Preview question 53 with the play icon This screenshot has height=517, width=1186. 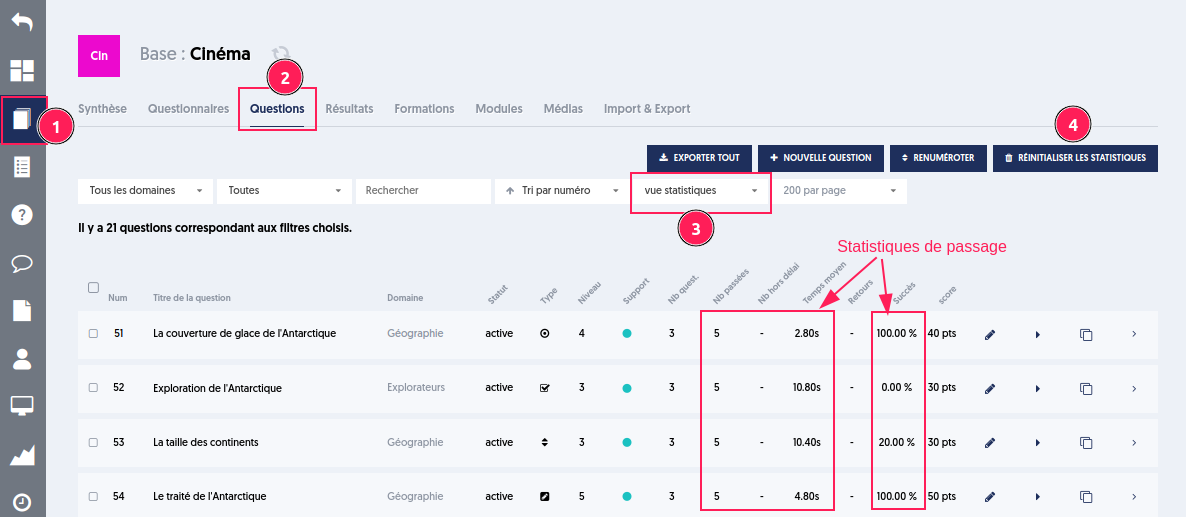tap(1038, 443)
